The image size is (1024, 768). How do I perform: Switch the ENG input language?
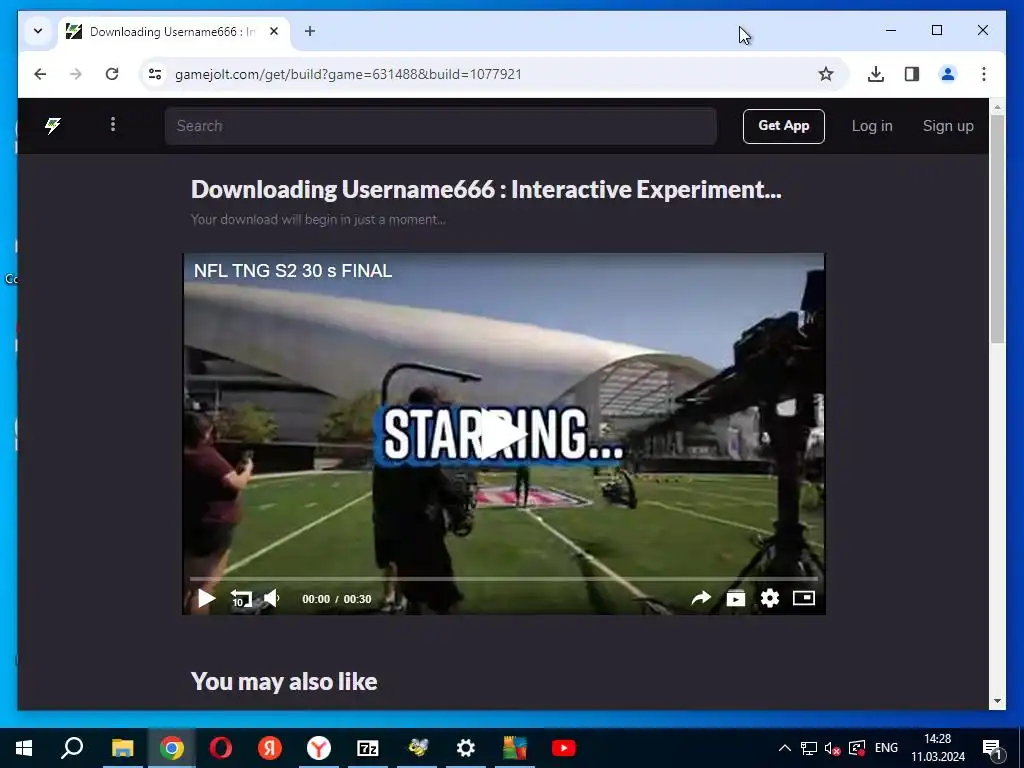point(886,748)
